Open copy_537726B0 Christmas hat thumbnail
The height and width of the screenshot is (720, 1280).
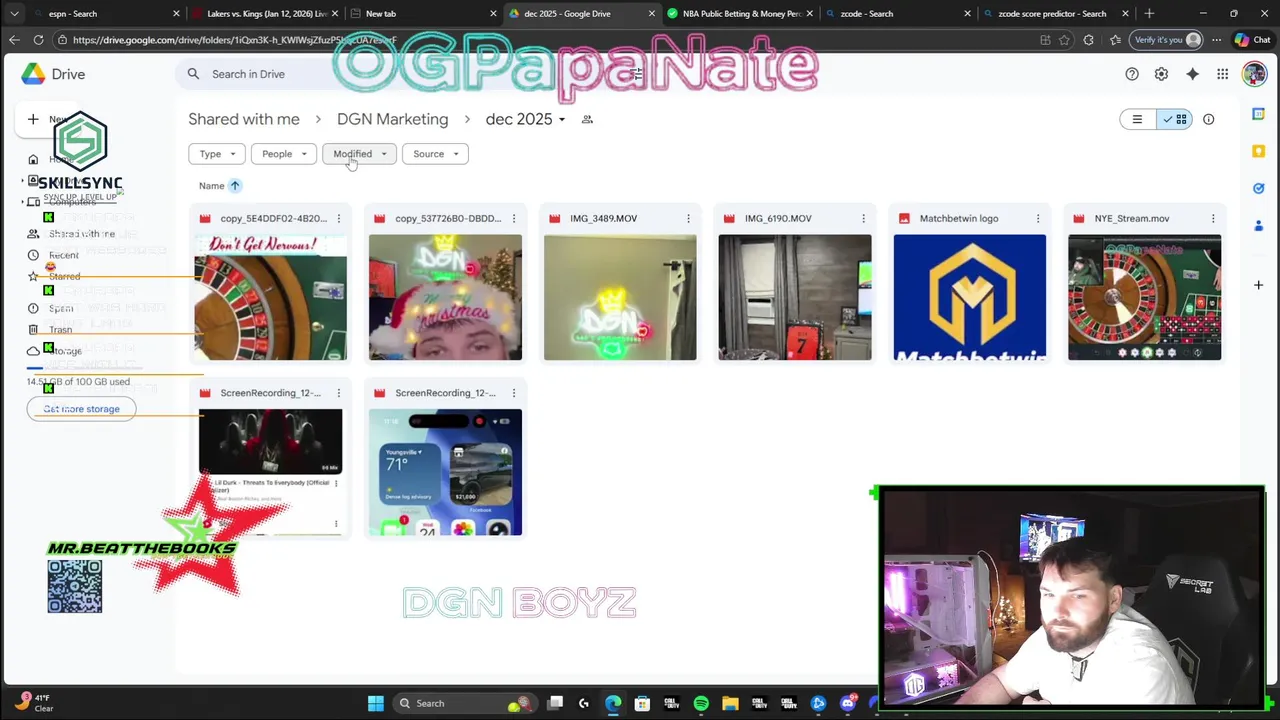(445, 297)
